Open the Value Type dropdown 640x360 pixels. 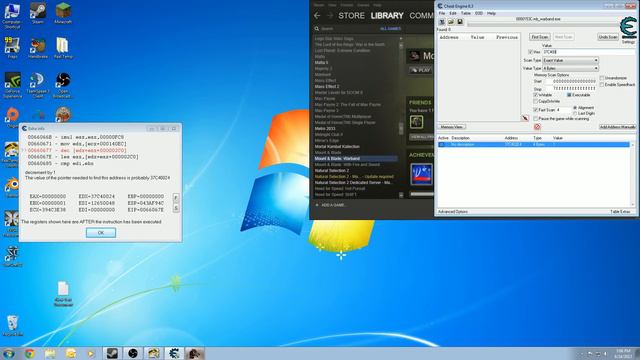pos(570,68)
